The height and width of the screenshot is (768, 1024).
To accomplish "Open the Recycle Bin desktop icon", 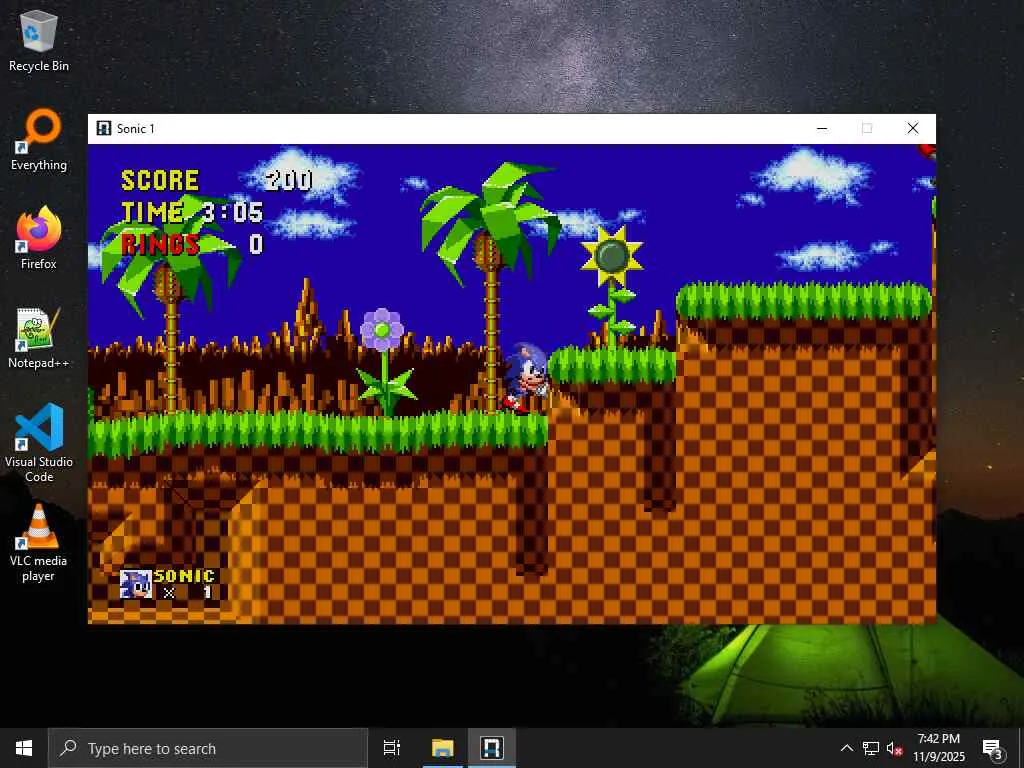I will 39,42.
